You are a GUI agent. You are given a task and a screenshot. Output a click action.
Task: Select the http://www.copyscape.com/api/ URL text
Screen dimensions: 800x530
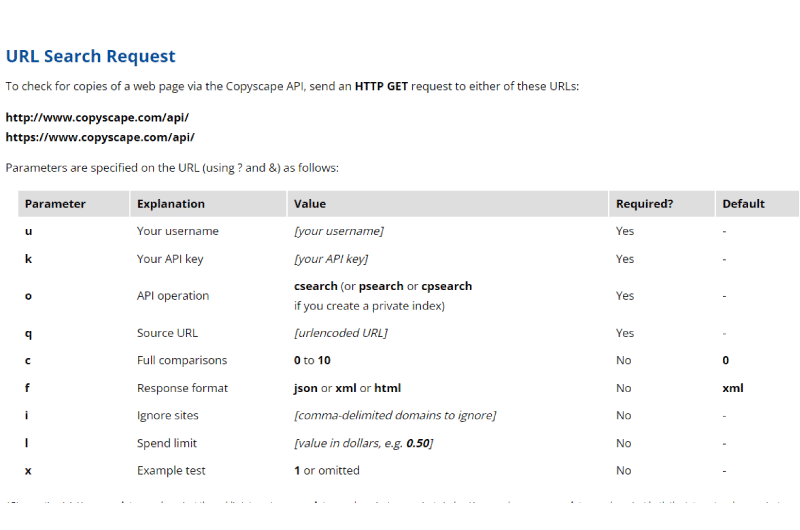[97, 117]
